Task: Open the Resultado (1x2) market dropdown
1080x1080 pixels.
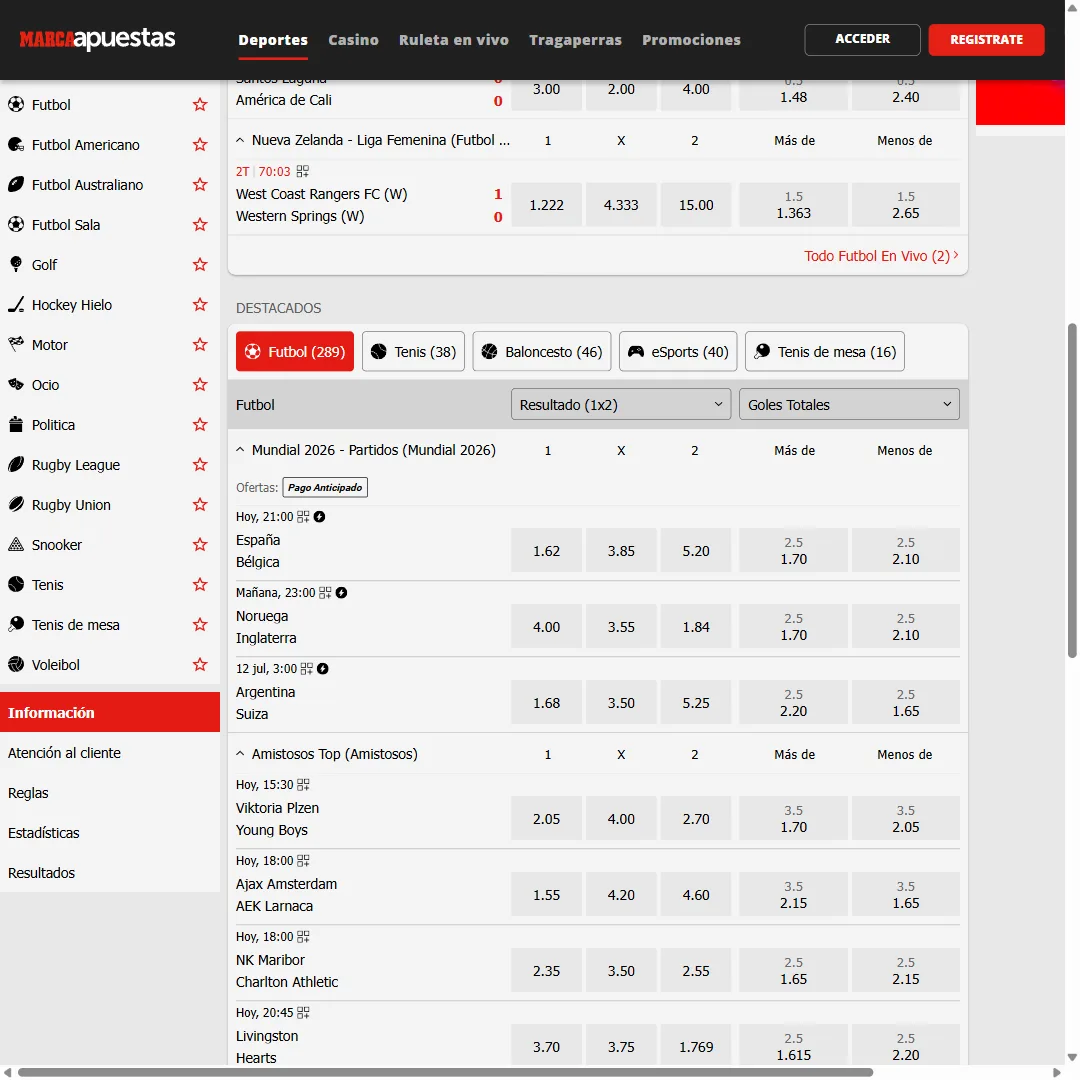Action: pyautogui.click(x=621, y=404)
